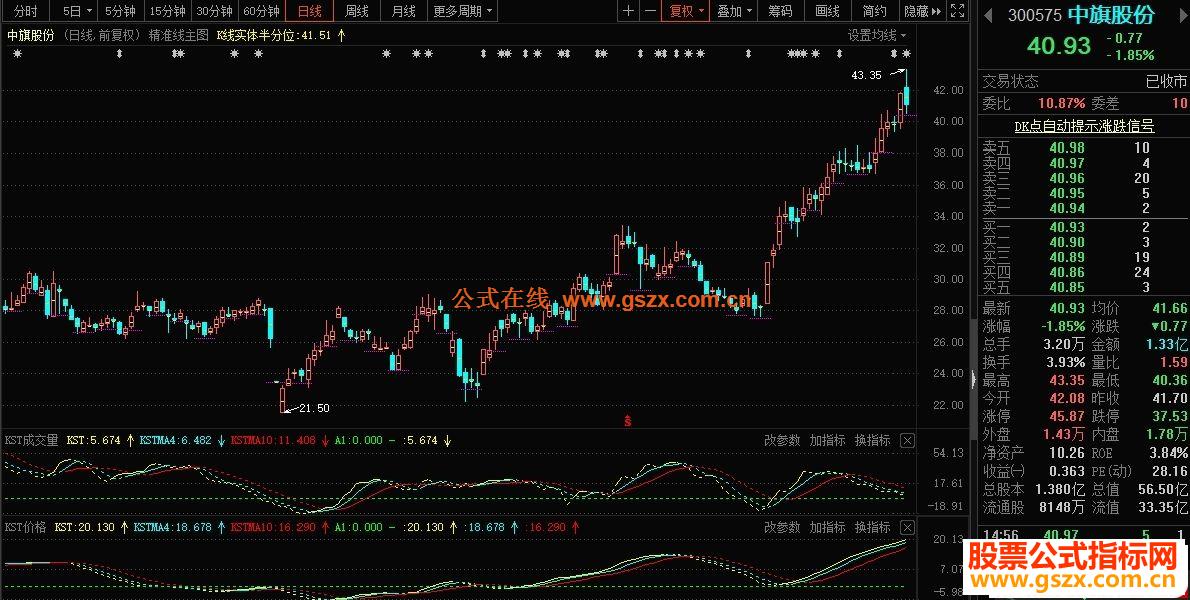Close the KST价格 indicator pane
Image resolution: width=1190 pixels, height=600 pixels.
[x=907, y=527]
